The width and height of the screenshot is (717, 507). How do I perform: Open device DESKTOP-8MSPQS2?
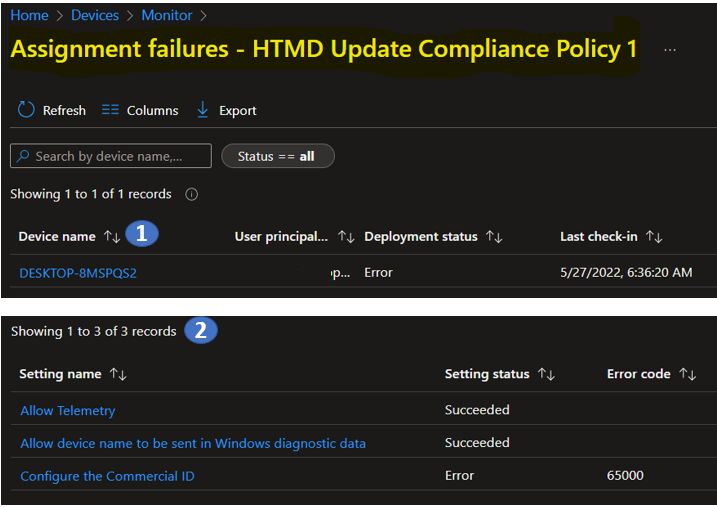coord(78,273)
